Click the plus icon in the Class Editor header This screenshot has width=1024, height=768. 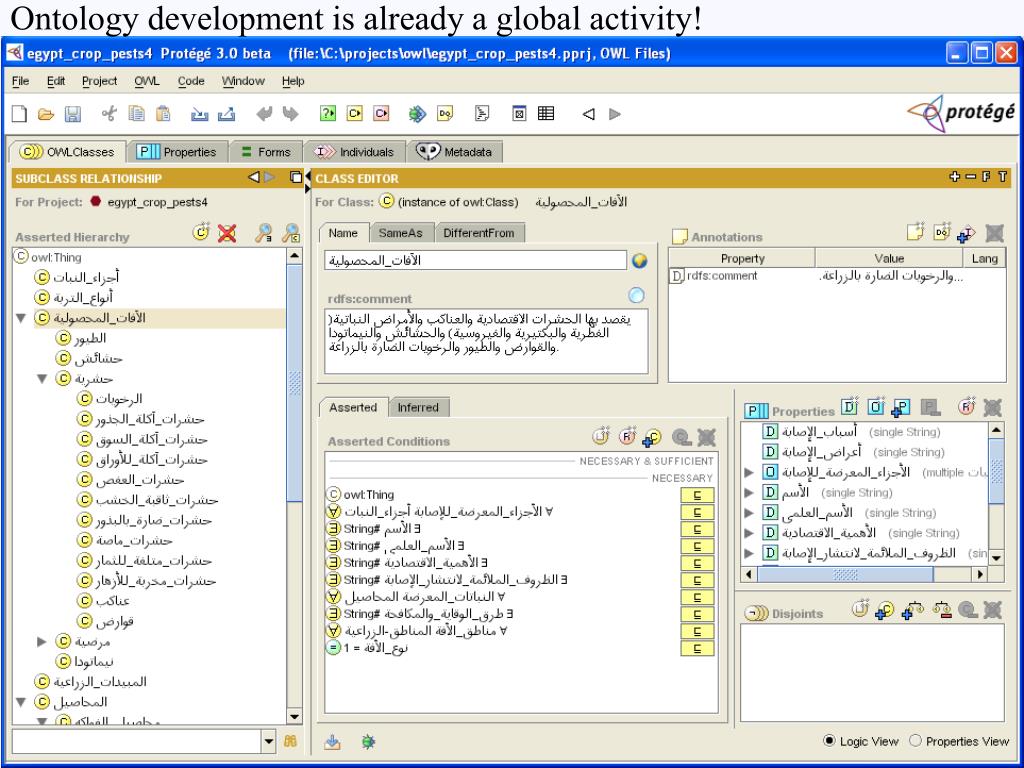(955, 177)
